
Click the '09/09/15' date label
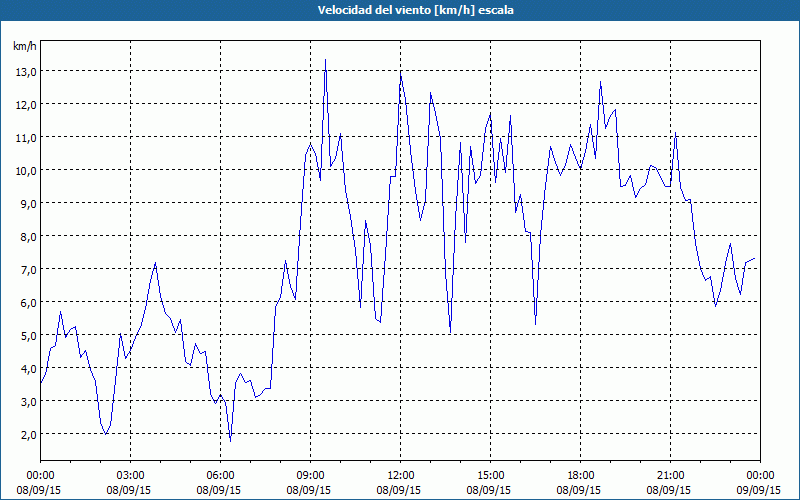pos(759,490)
